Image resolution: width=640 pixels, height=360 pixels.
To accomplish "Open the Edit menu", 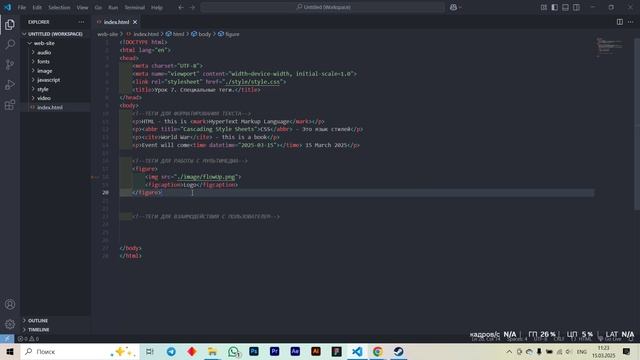I will (37, 7).
